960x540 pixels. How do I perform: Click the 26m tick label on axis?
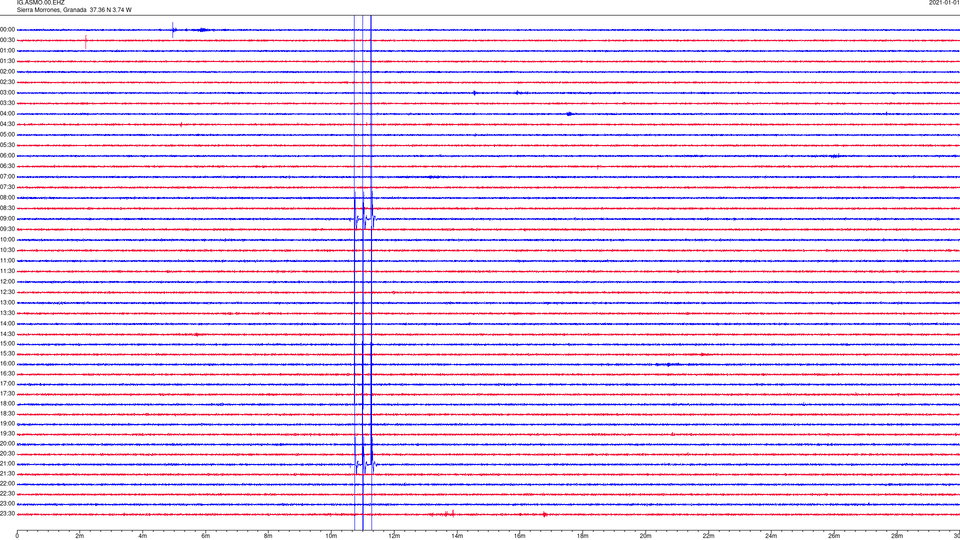(x=834, y=536)
